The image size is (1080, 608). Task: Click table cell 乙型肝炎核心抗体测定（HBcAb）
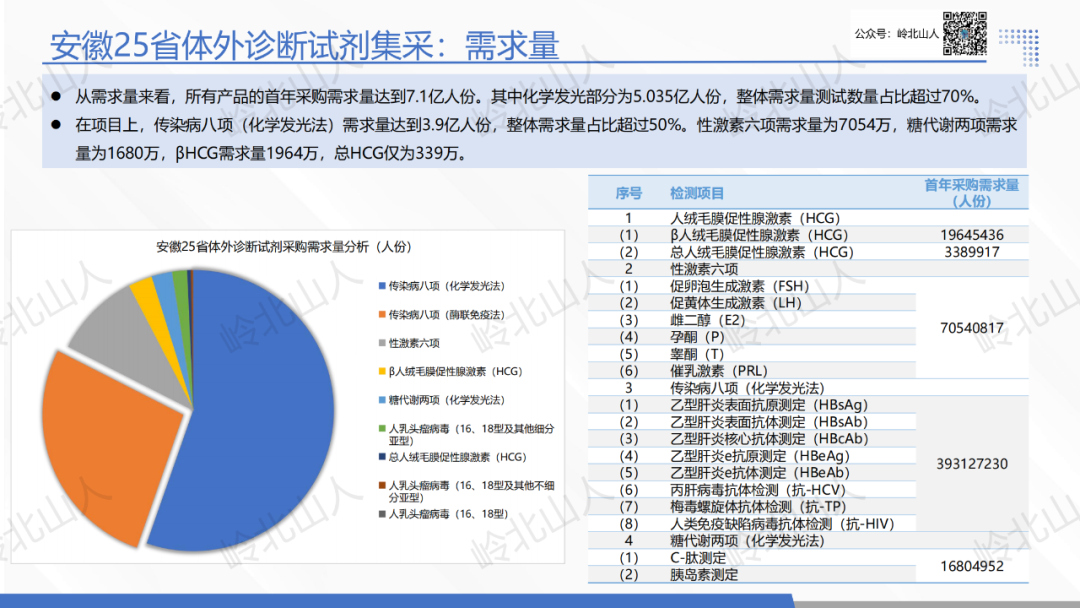coord(769,439)
